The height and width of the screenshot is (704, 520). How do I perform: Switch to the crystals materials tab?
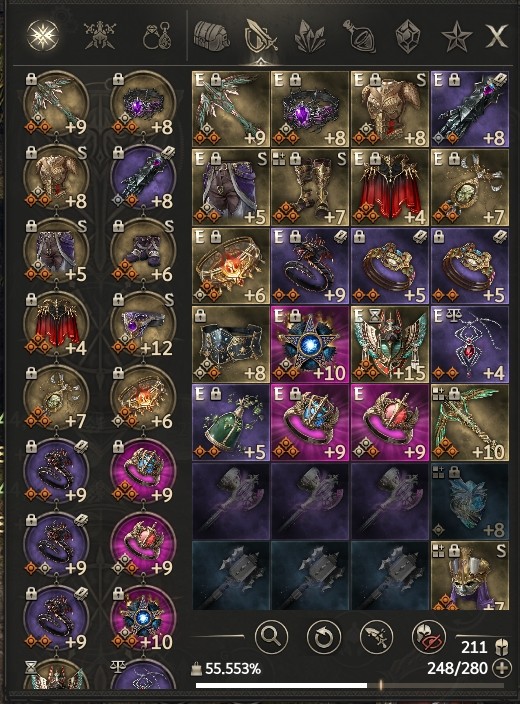pos(310,36)
